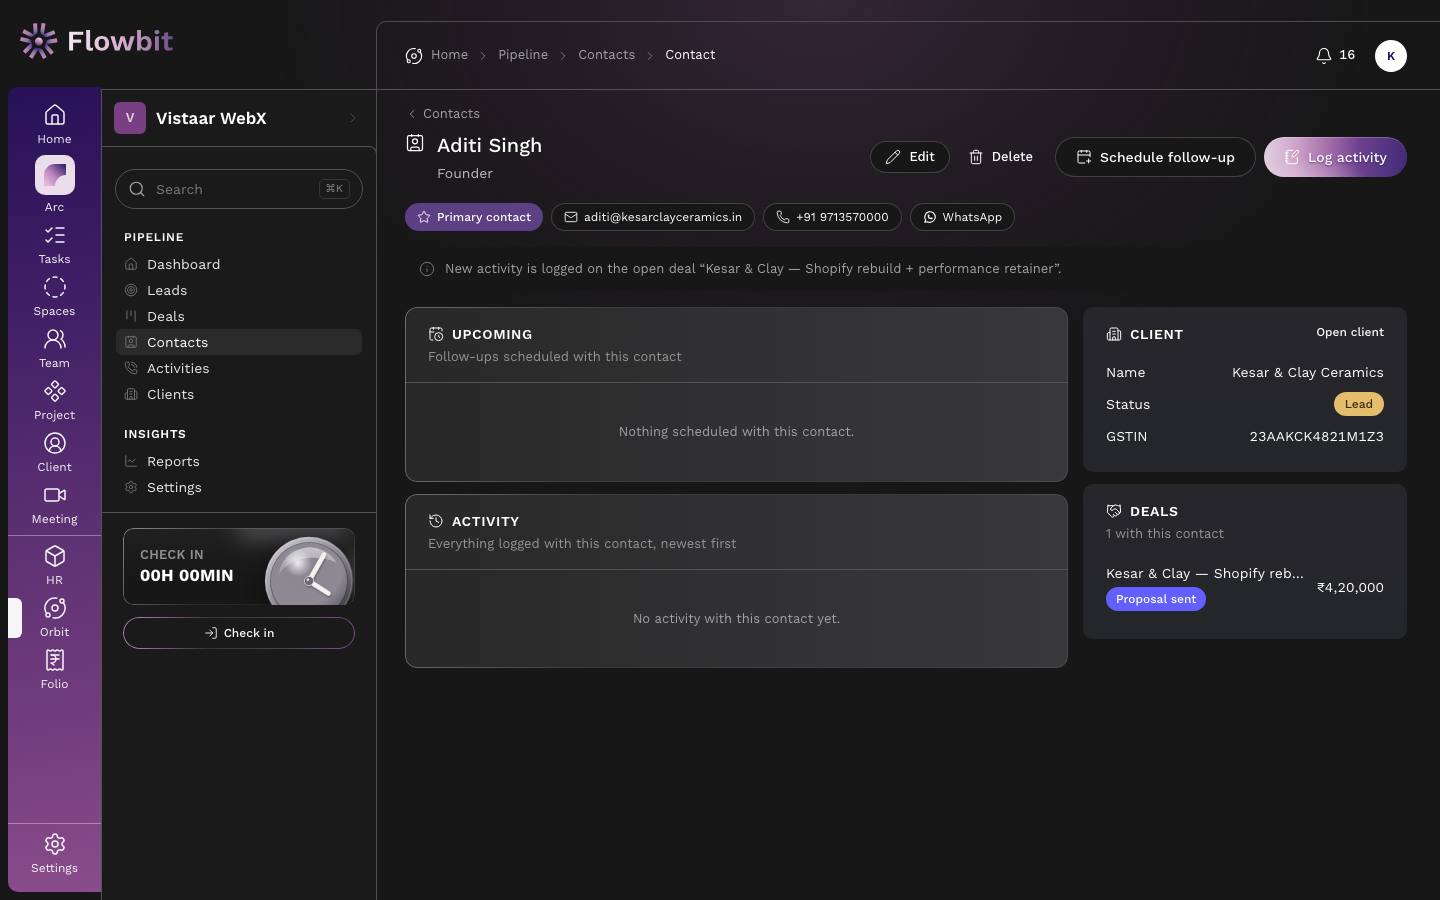Image resolution: width=1440 pixels, height=900 pixels.
Task: Open the notifications bell showing 16
Action: point(1336,55)
